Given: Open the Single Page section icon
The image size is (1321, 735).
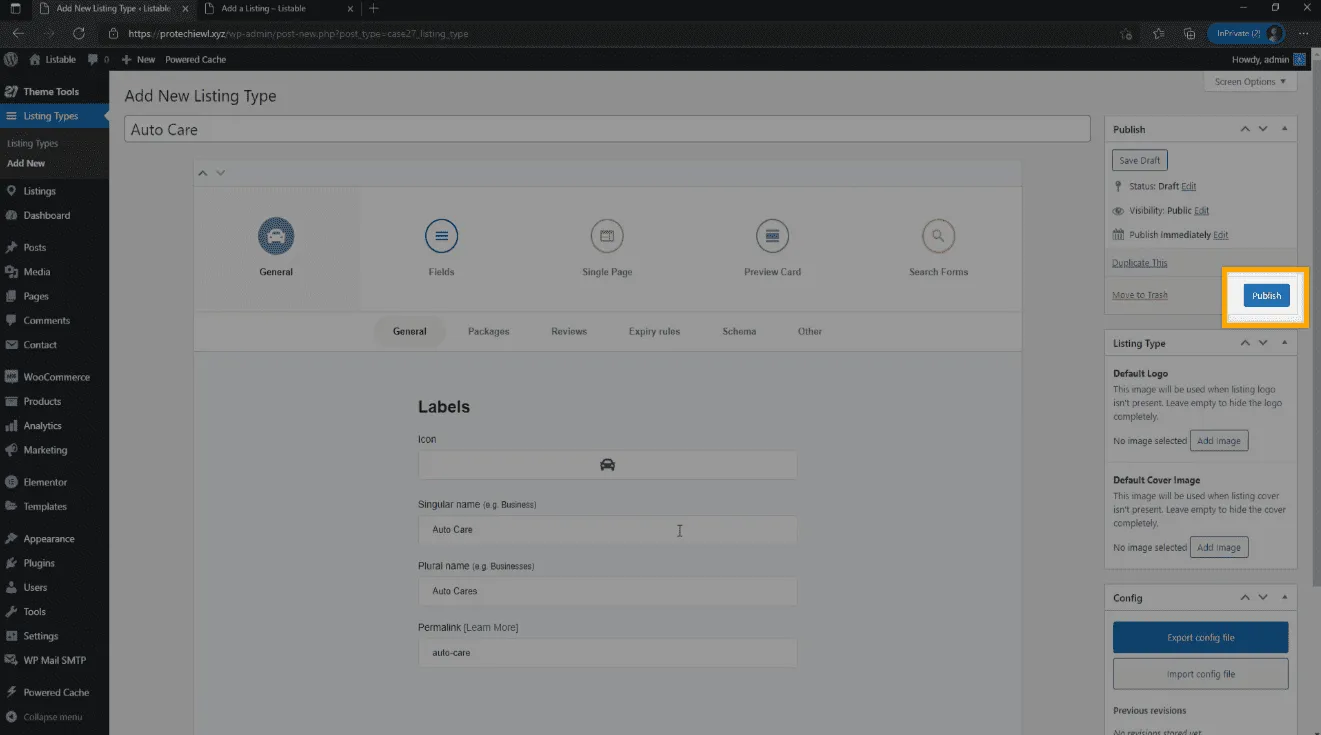Looking at the screenshot, I should coord(607,237).
